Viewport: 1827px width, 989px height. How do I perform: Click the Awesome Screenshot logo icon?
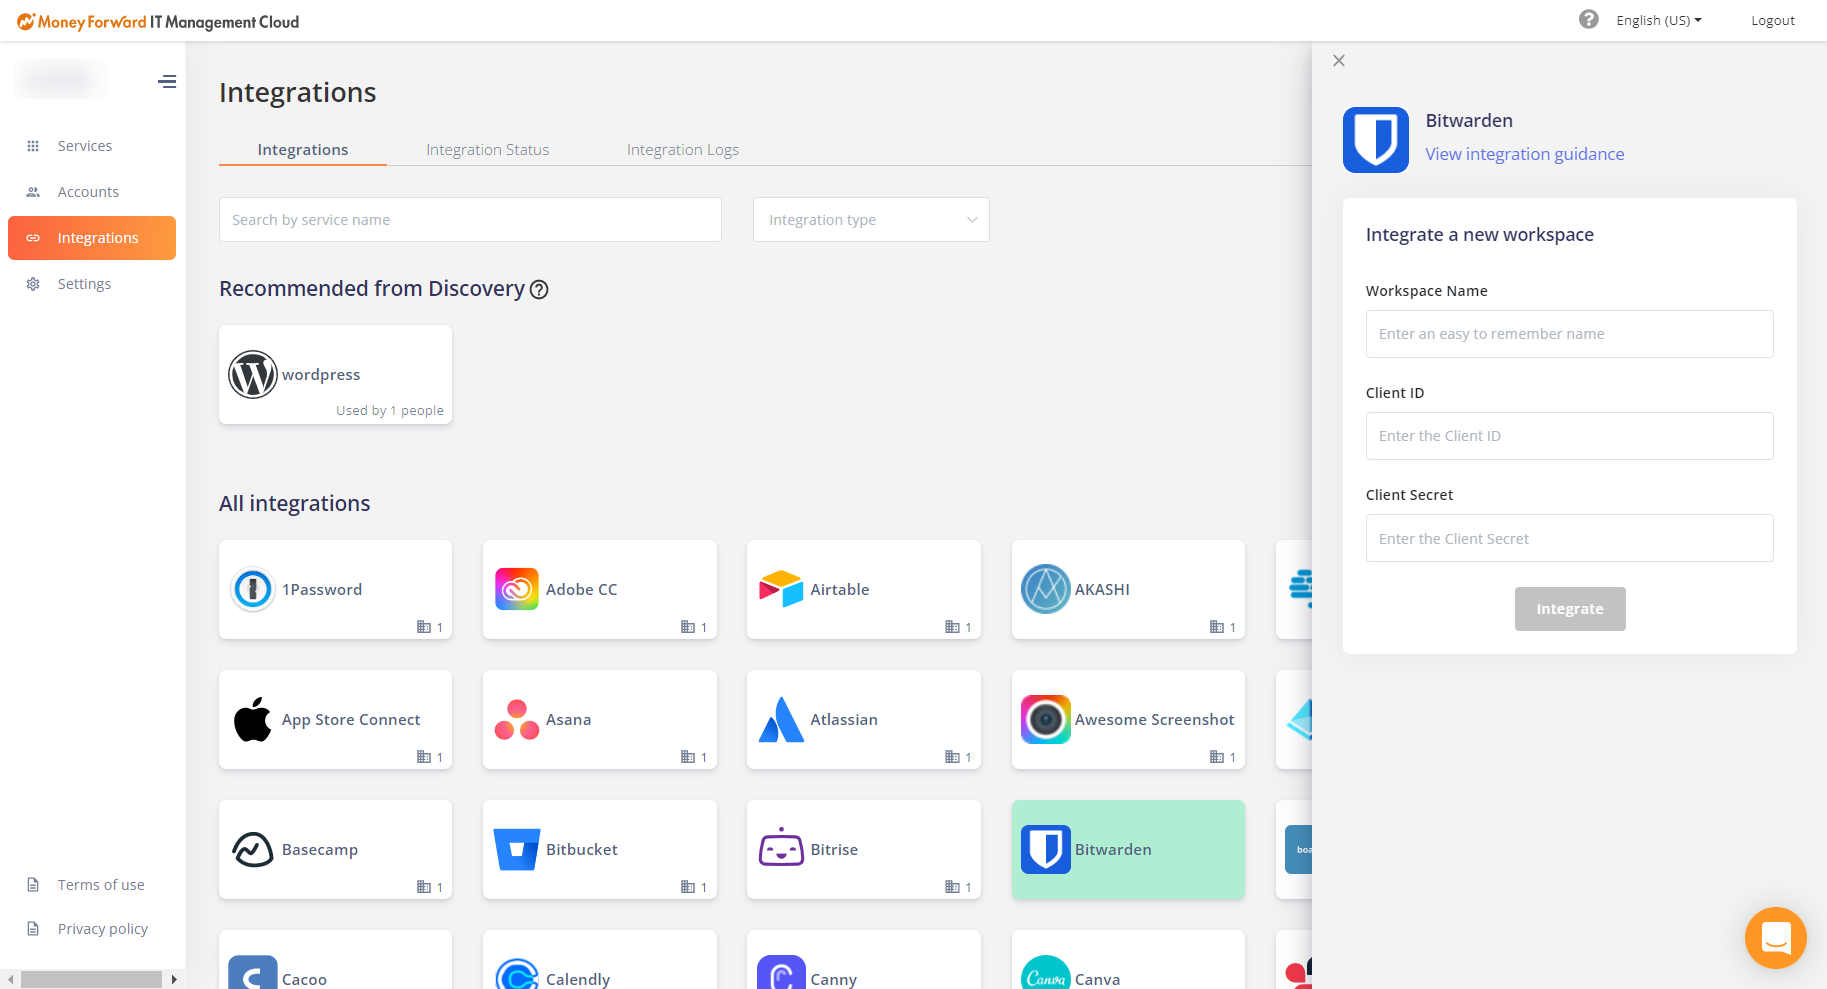pos(1046,719)
